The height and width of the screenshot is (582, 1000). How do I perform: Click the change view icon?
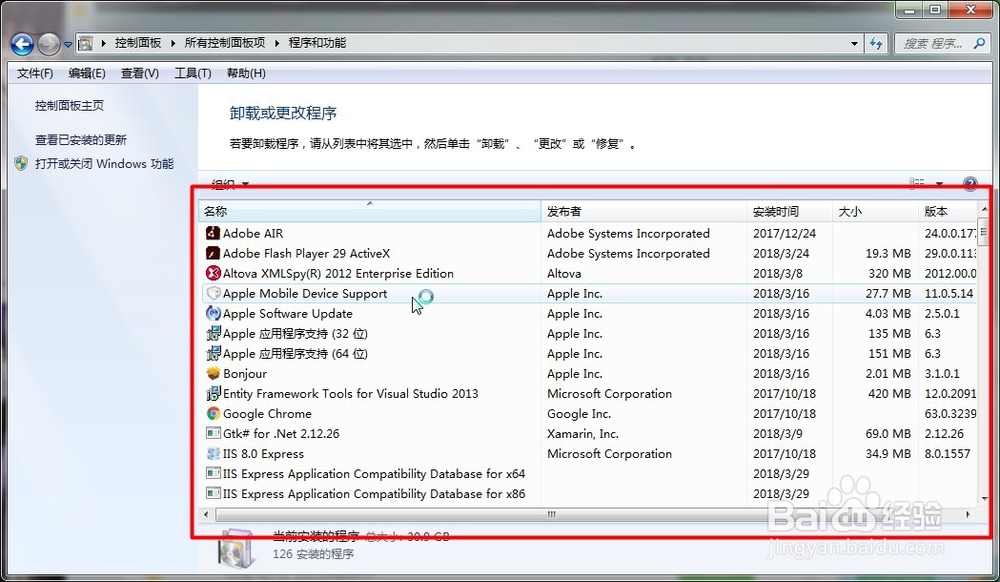tap(916, 183)
